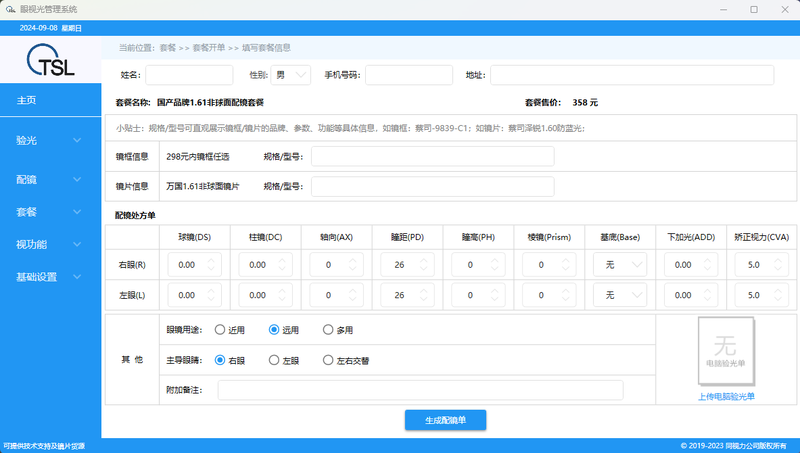This screenshot has height=453, width=800.
Task: Increase right eye 棱镜(Prism) value
Action: click(x=565, y=261)
